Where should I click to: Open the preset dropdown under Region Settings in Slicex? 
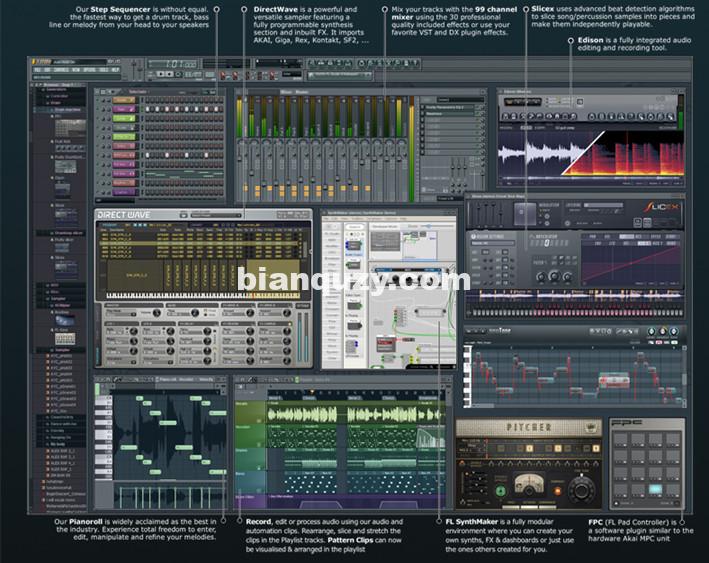click(x=493, y=243)
